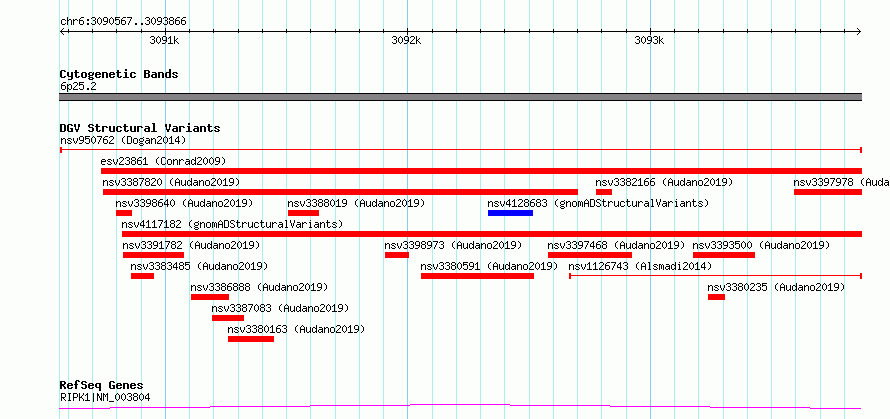Click the 3093k ruler position
Viewport: 890px width, 419px height.
(649, 40)
